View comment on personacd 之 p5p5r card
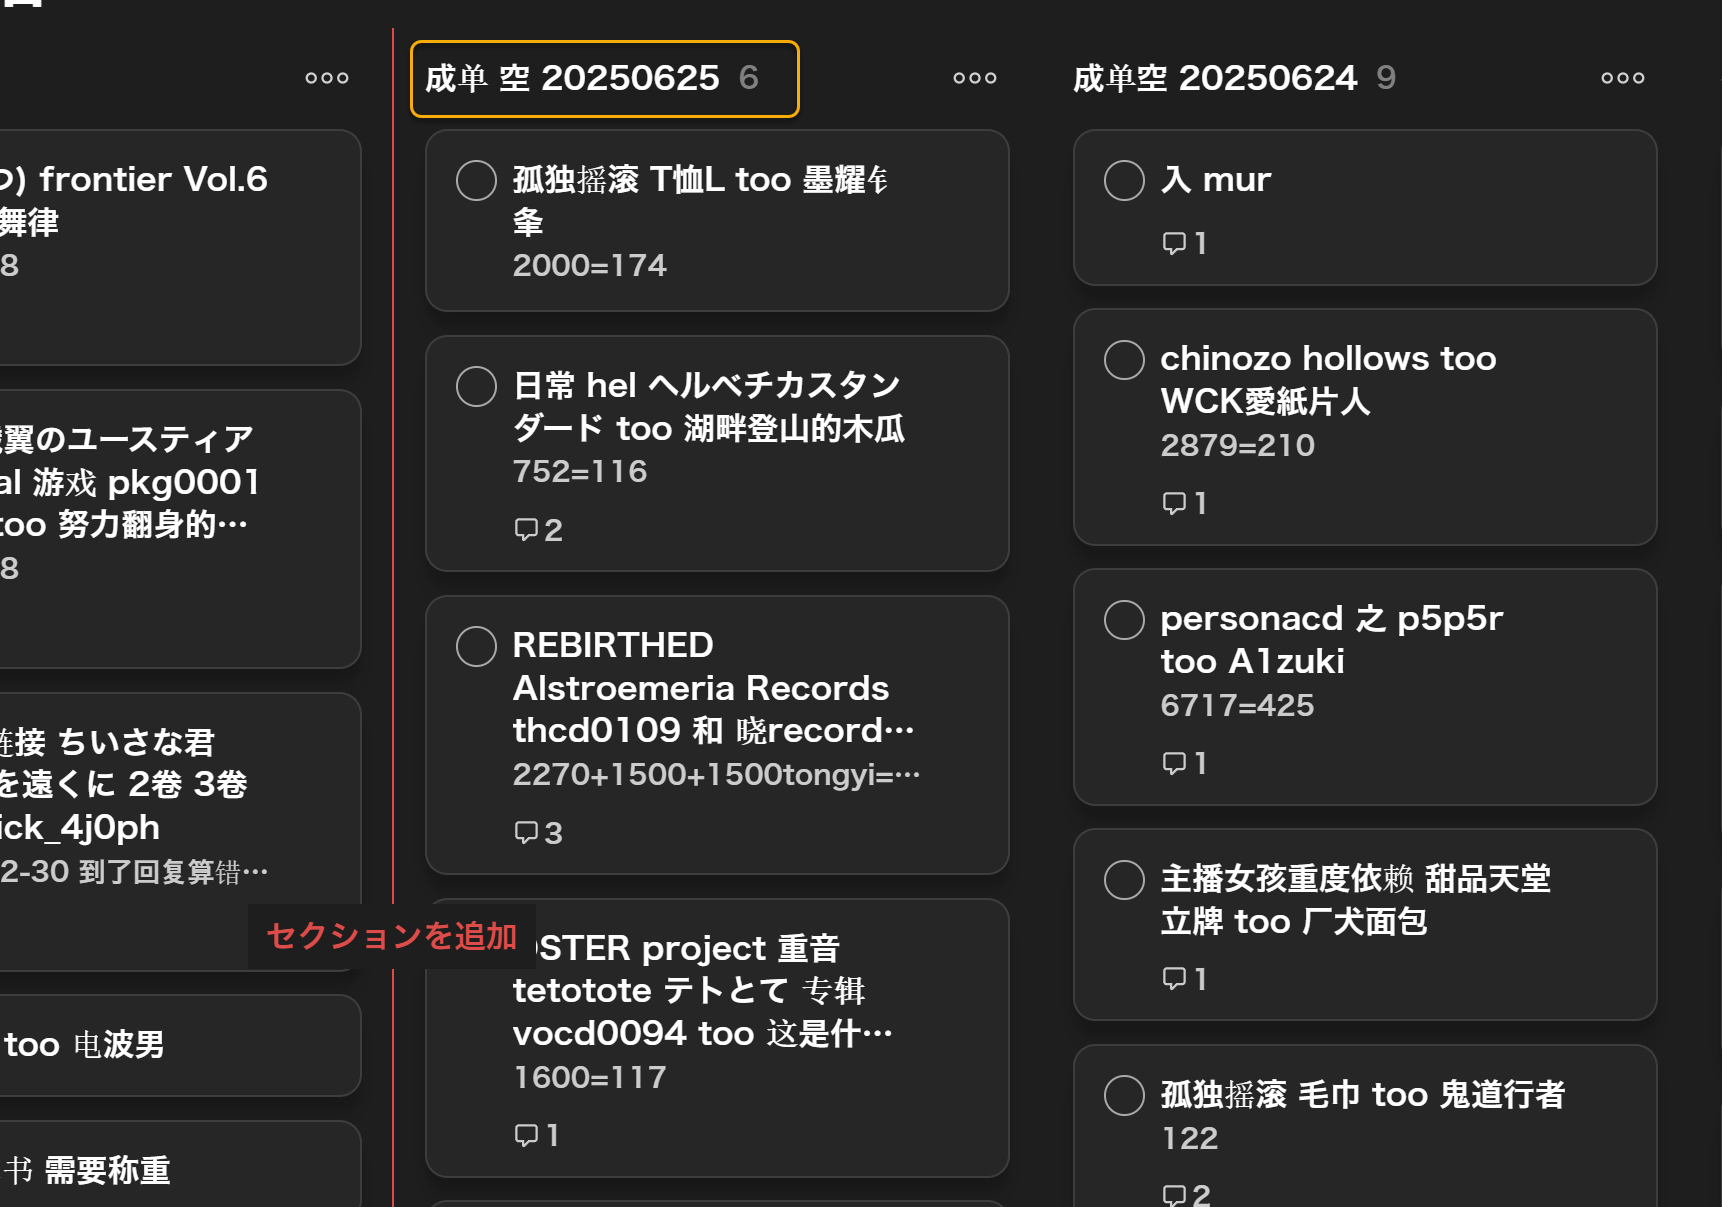 tap(1184, 763)
